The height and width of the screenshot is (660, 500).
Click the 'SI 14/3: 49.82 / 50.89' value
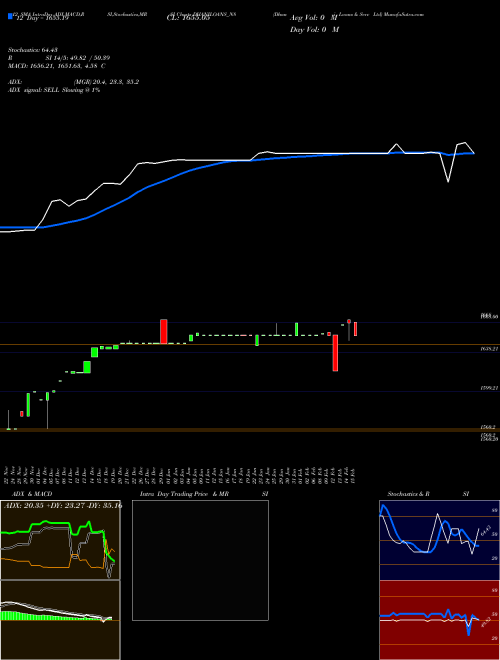[x=78, y=58]
